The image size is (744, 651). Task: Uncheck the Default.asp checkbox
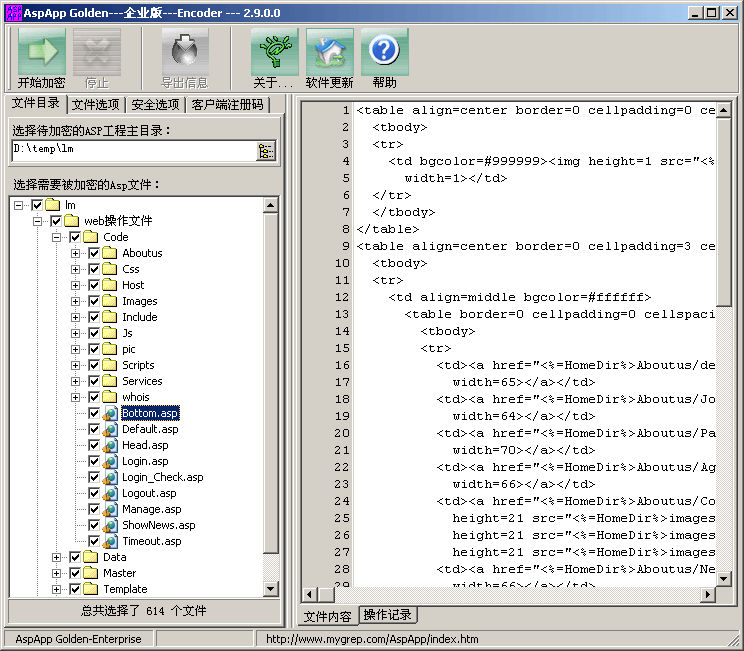pyautogui.click(x=94, y=429)
